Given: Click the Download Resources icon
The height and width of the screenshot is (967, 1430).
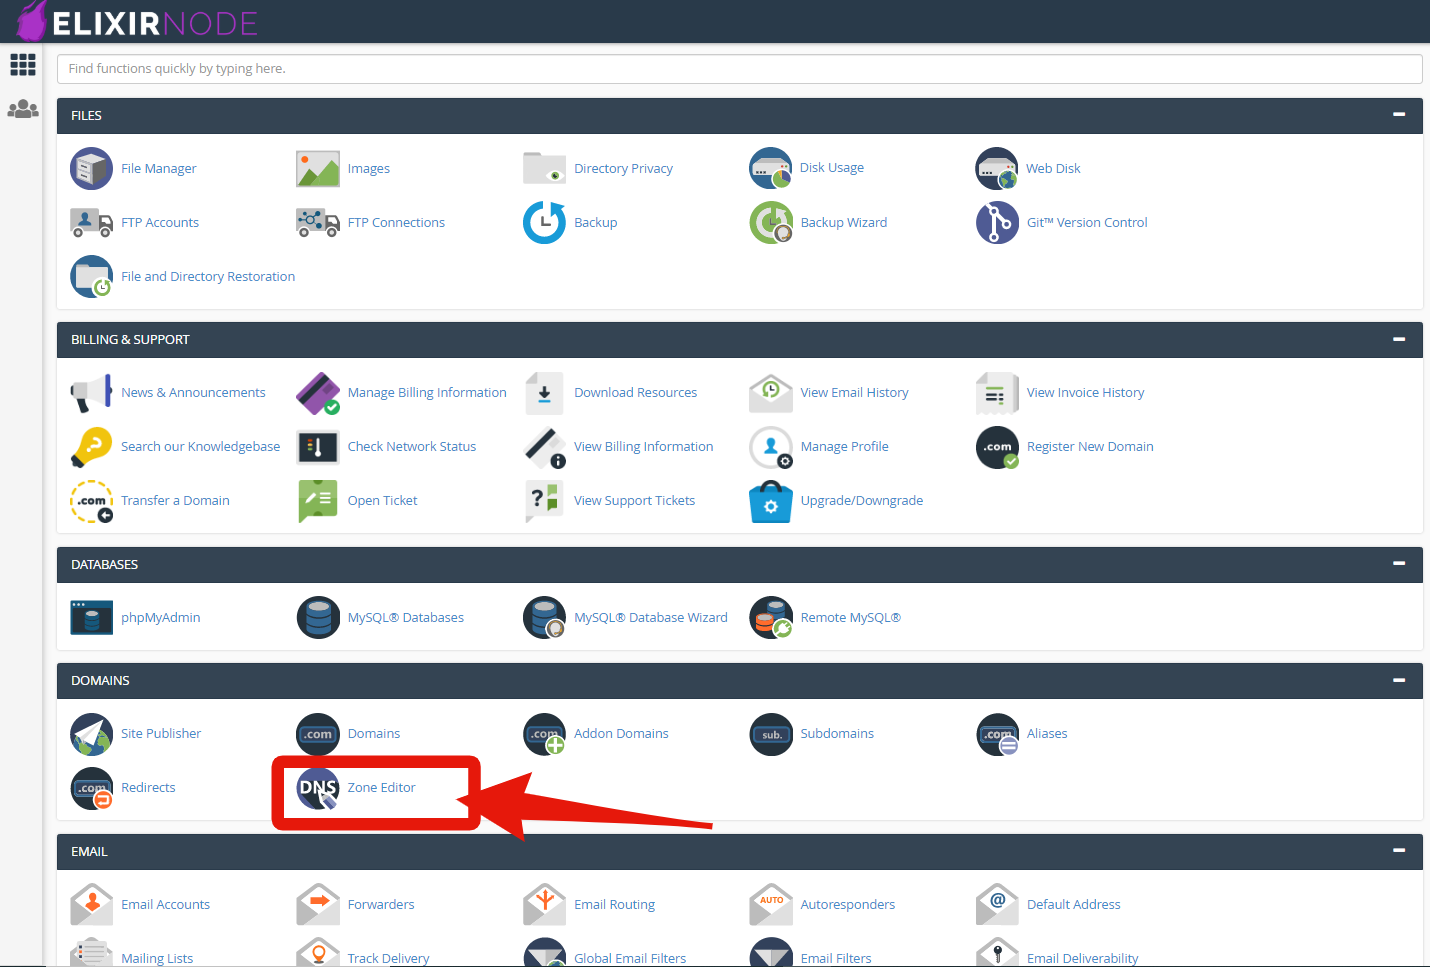Looking at the screenshot, I should click(x=544, y=393).
